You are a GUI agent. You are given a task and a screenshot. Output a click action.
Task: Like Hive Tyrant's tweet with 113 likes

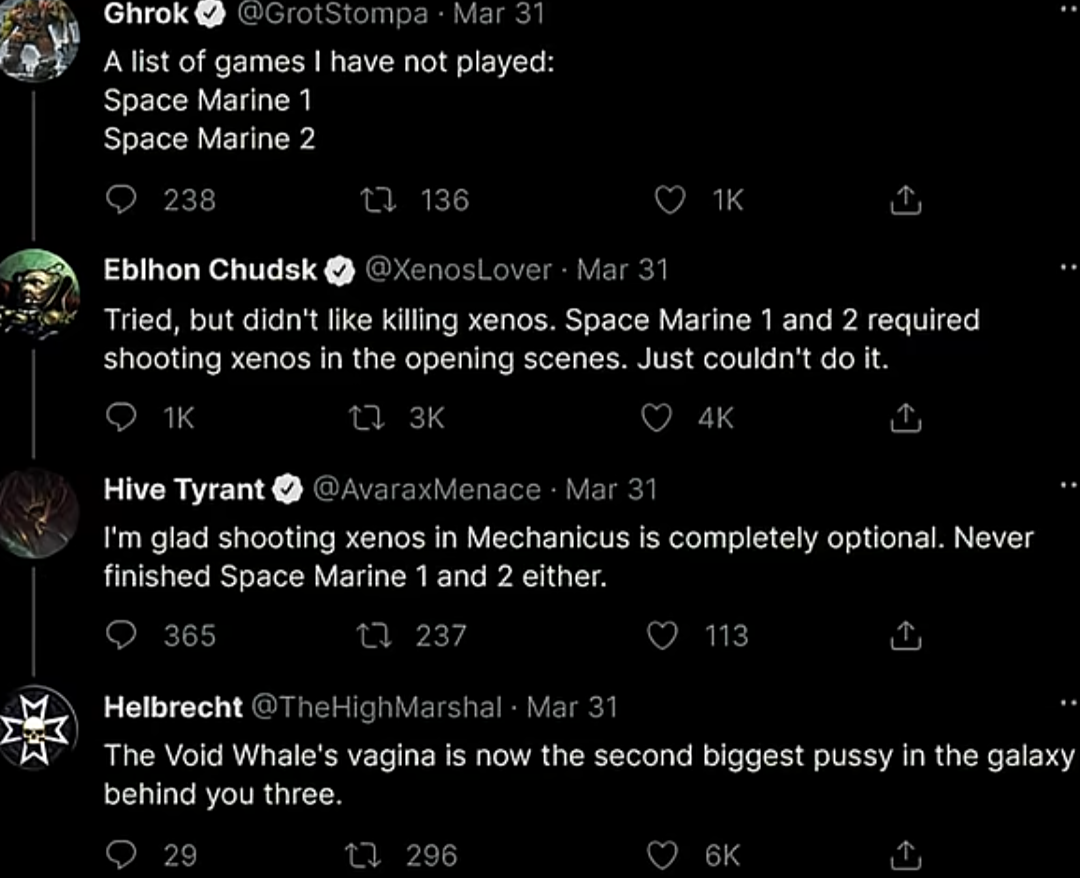662,635
